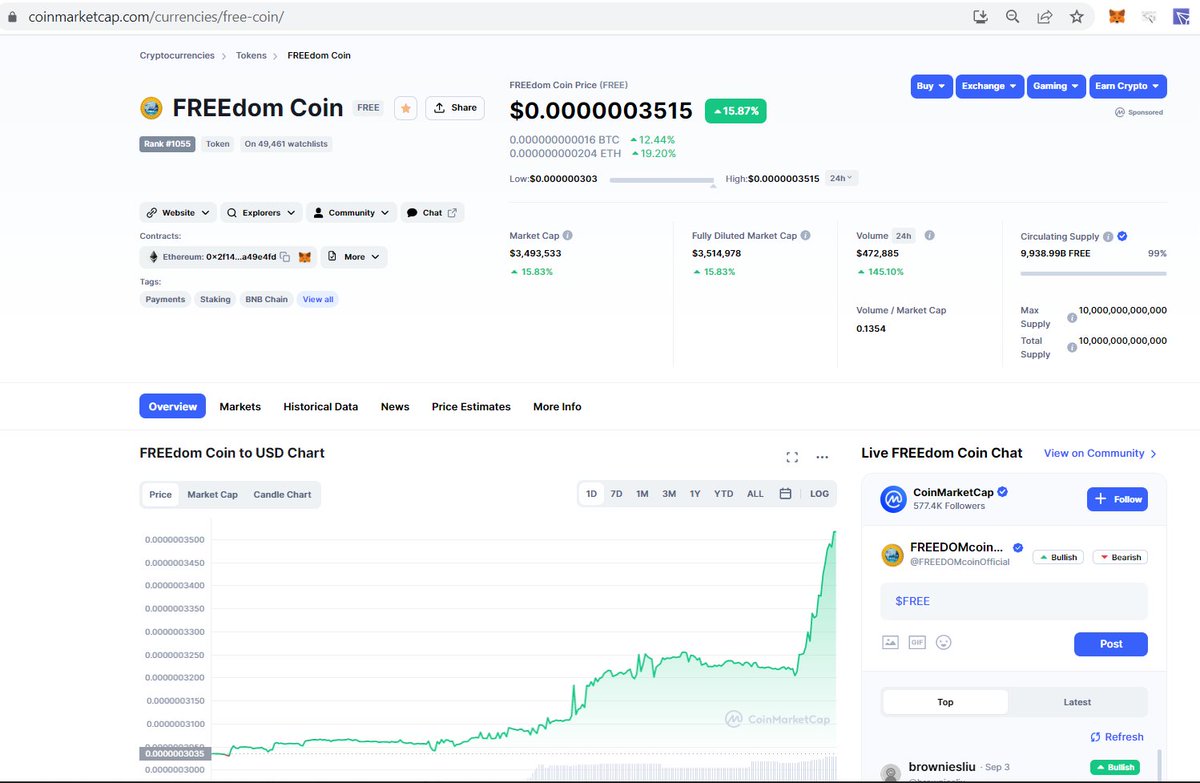
Task: Toggle the LOG scale on the chart
Action: [x=819, y=494]
